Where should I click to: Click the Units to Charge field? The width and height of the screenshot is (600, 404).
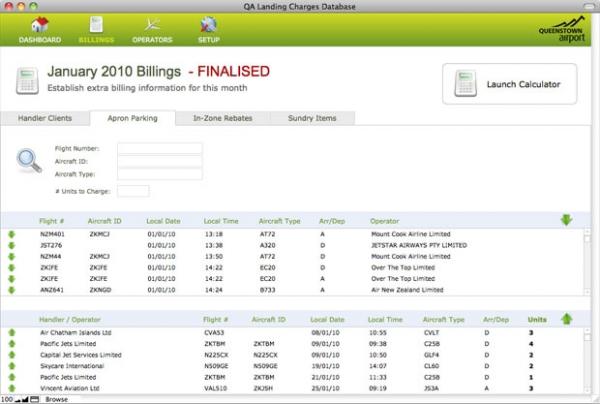click(133, 191)
